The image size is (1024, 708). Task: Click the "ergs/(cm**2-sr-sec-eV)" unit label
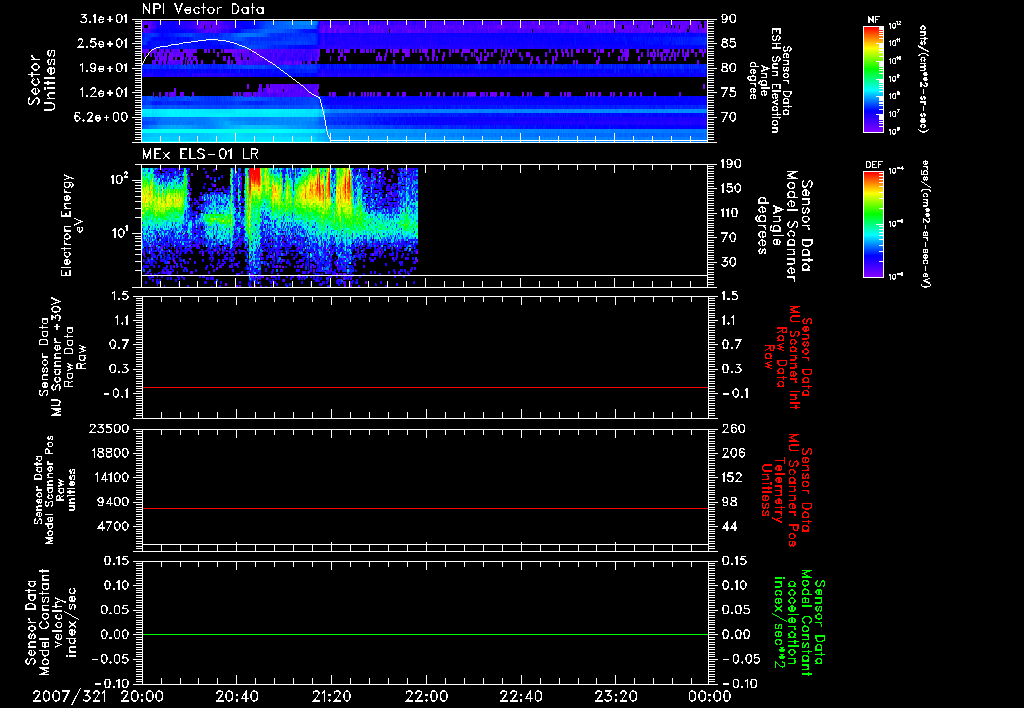[x=925, y=225]
